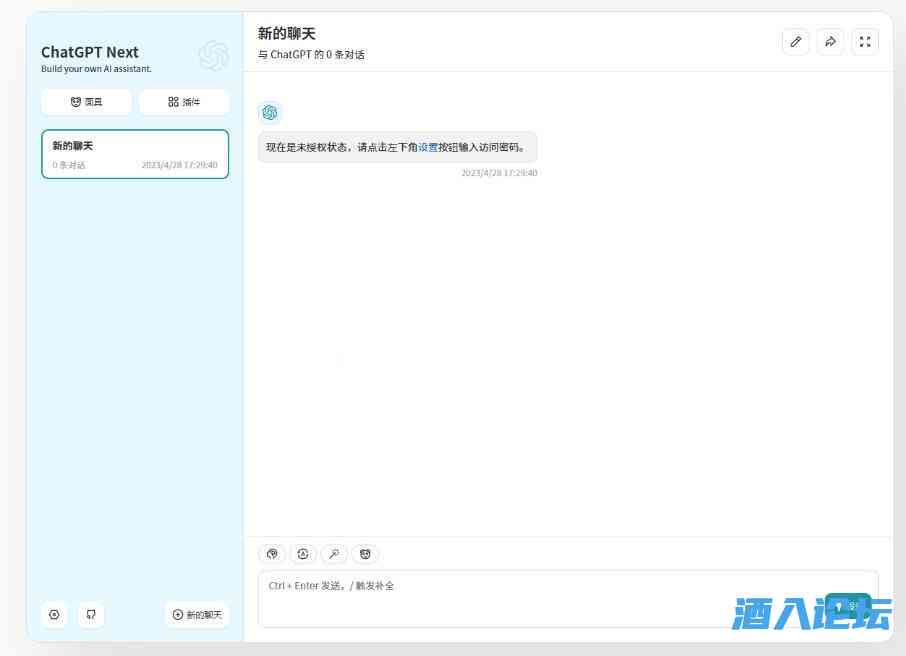906x656 pixels.
Task: Click the ChatGPT avatar icon on message
Action: (270, 112)
